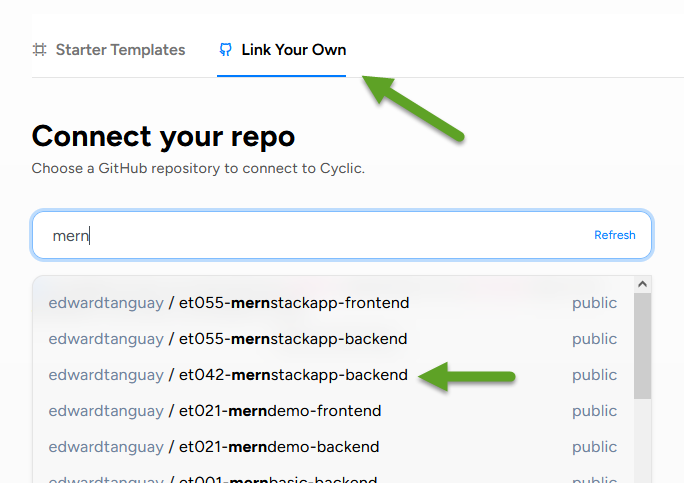Viewport: 684px width, 483px height.
Task: Click the Refresh link in the search box
Action: [x=615, y=235]
